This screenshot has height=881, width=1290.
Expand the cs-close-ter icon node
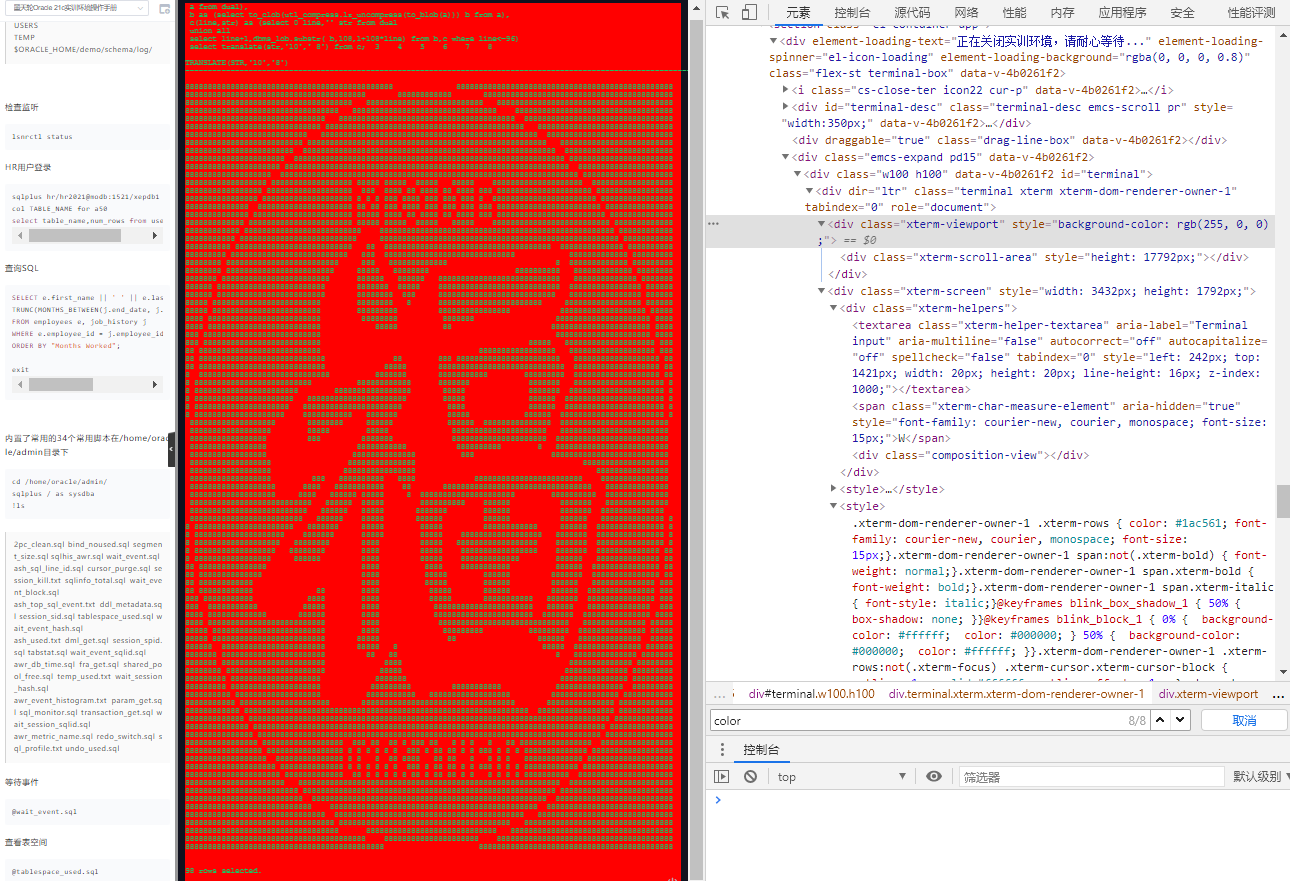point(785,90)
